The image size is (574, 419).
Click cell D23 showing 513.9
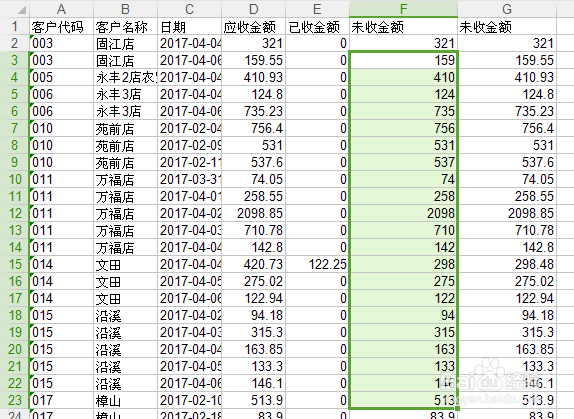(253, 400)
